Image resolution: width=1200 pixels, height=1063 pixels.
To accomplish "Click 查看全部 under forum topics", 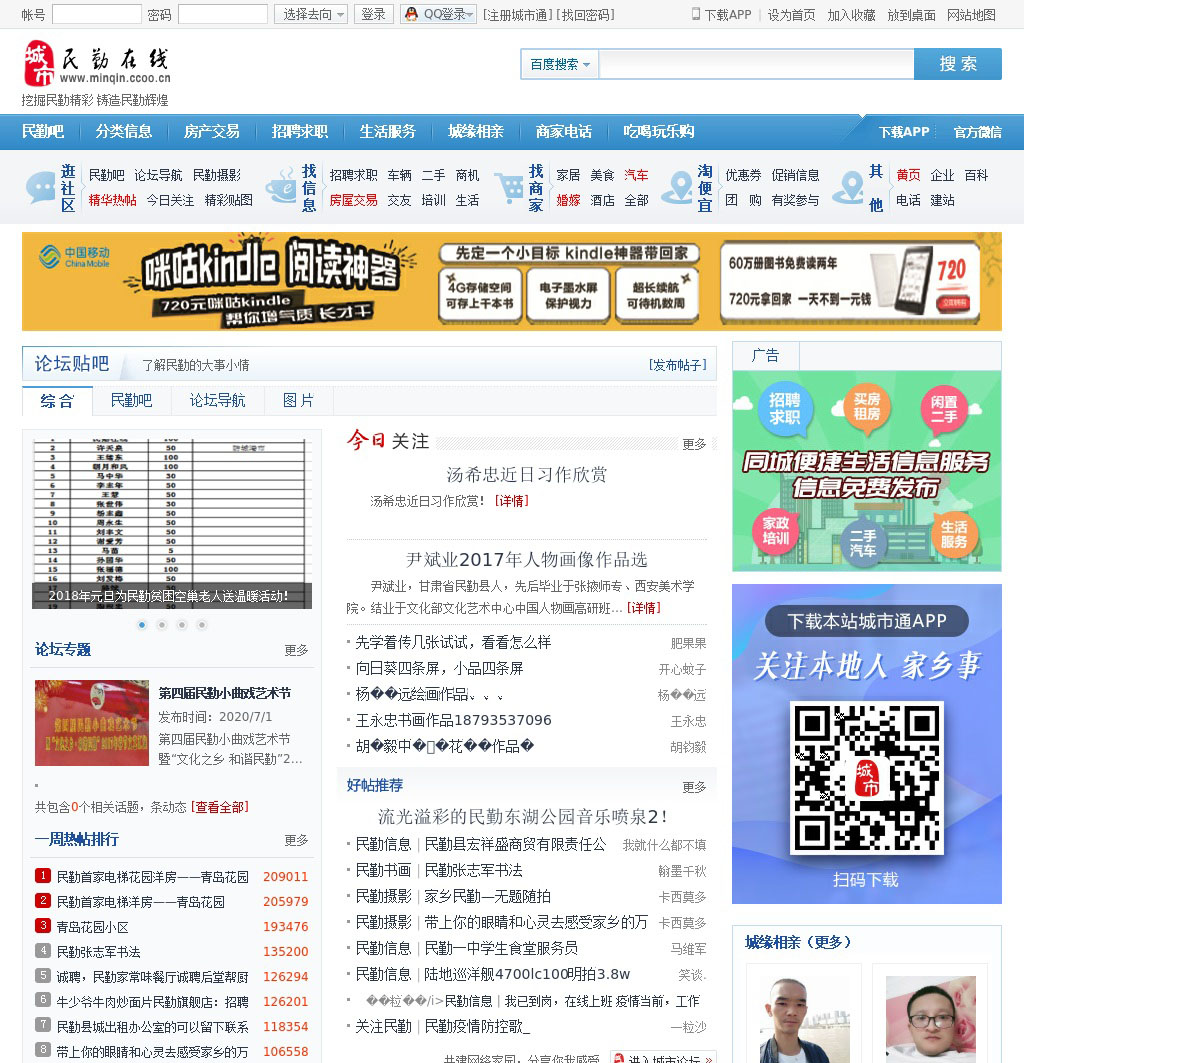I will pos(221,807).
